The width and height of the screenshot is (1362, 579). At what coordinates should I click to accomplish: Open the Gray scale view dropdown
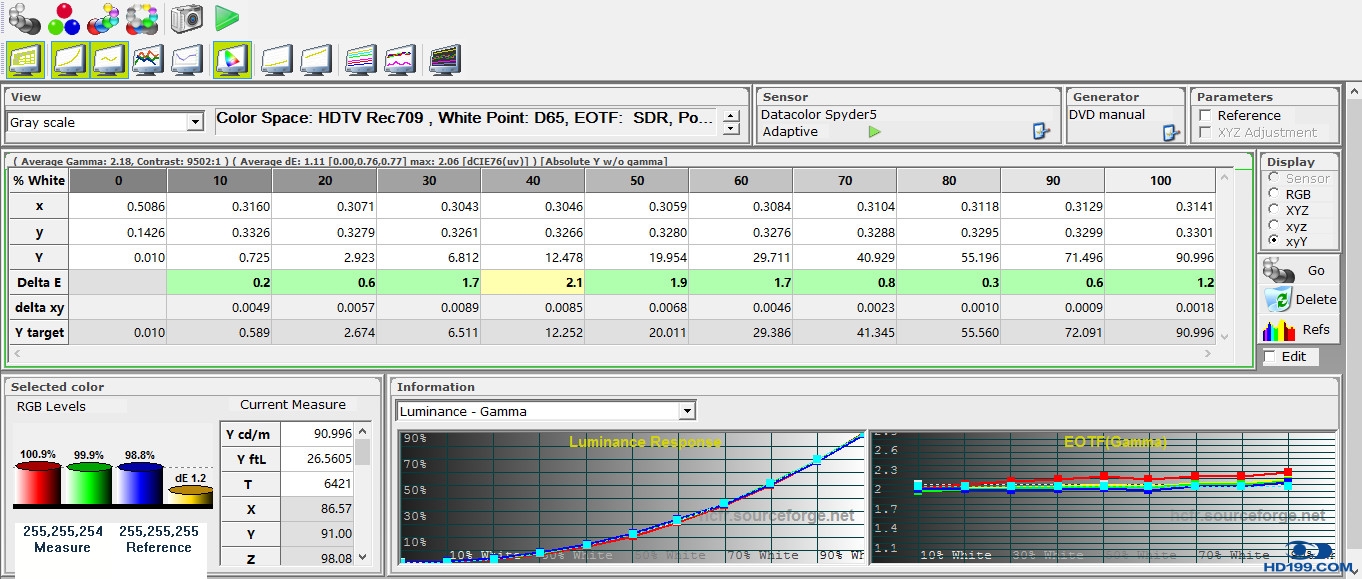(x=195, y=122)
